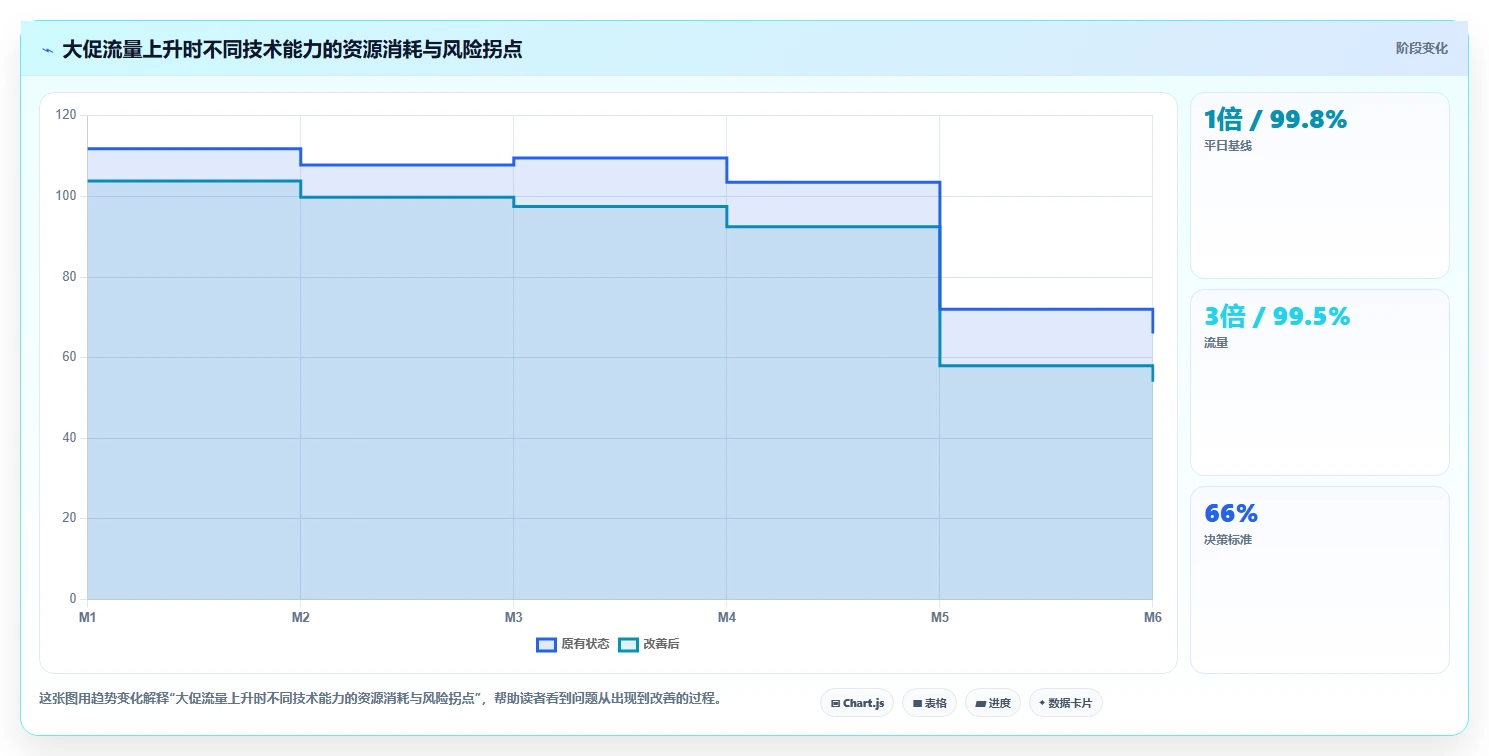Click the icon in the 表格 tag
Screen dimensions: 1489x756
point(917,704)
